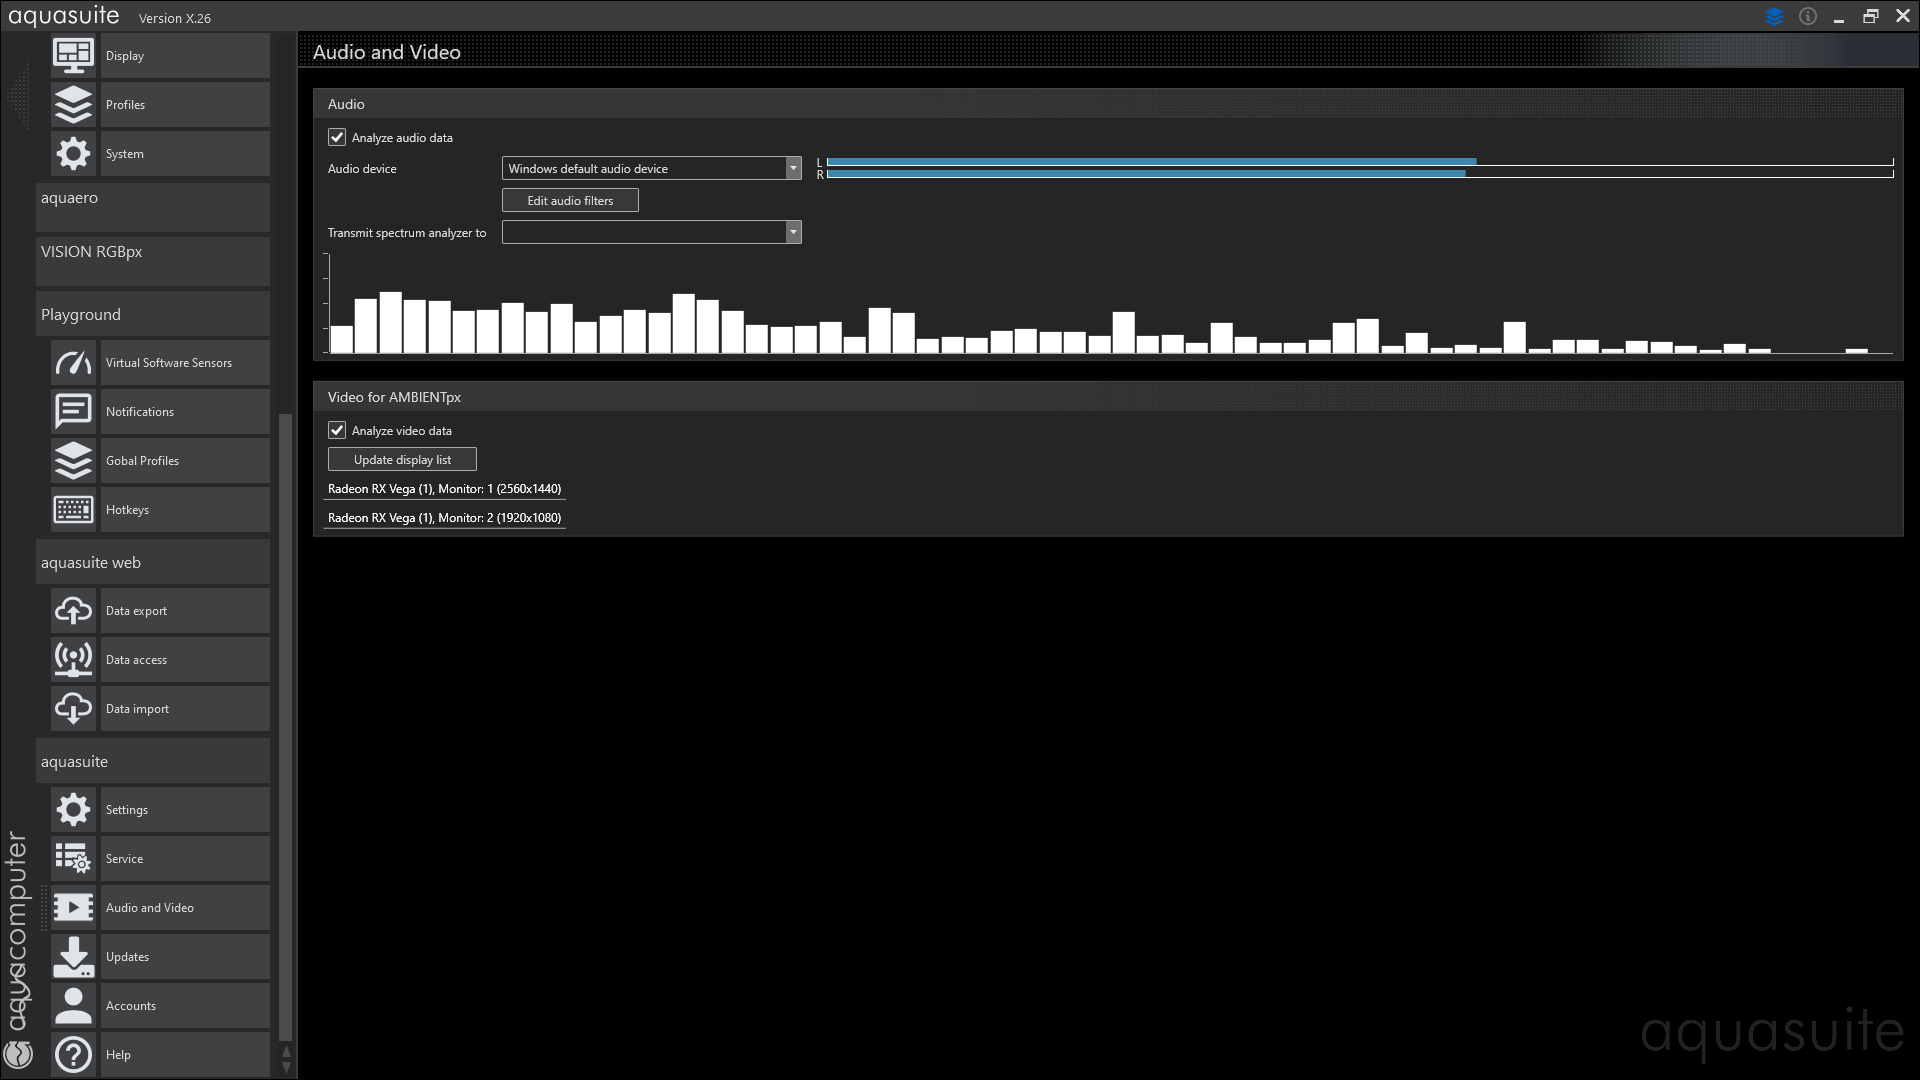Image resolution: width=1920 pixels, height=1080 pixels.
Task: Click the blue layers icon in title bar
Action: coord(1774,16)
